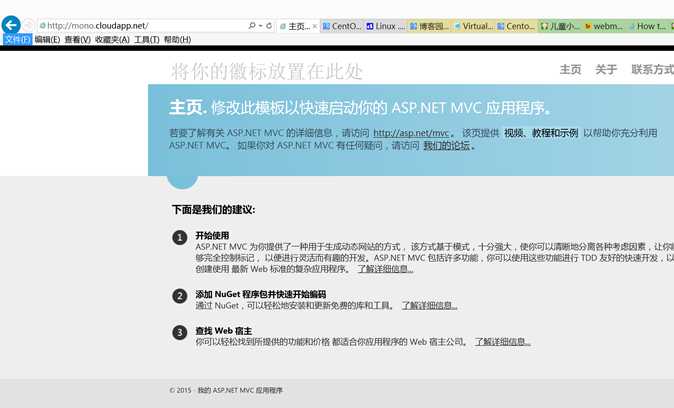Viewport: 674px width, 408px height.
Task: Open the address bar dropdown arrow
Action: 260,26
